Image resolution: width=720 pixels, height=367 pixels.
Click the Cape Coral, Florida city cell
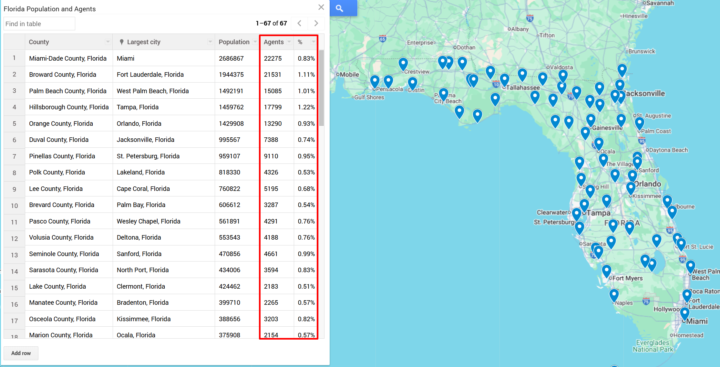(163, 189)
